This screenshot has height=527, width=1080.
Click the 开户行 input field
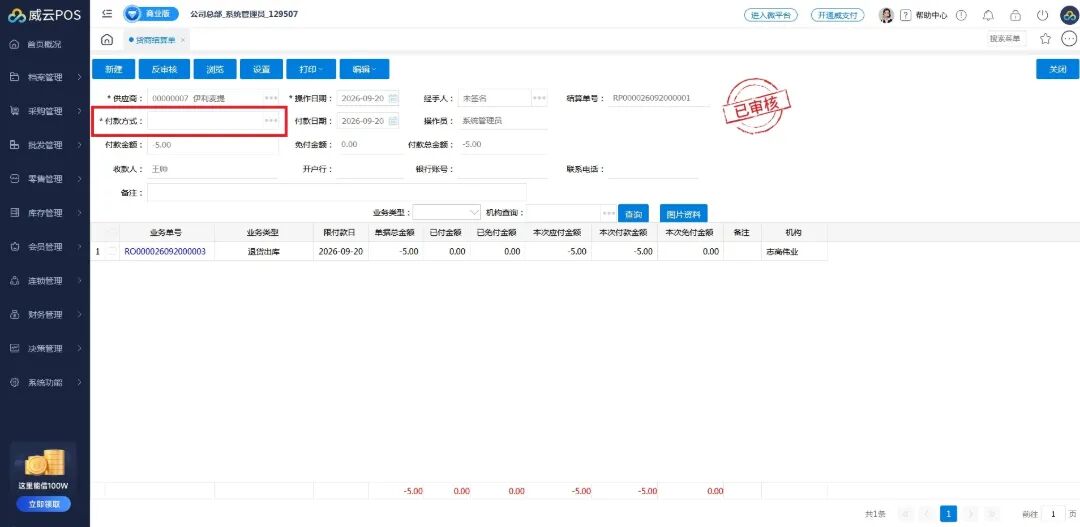pos(370,169)
